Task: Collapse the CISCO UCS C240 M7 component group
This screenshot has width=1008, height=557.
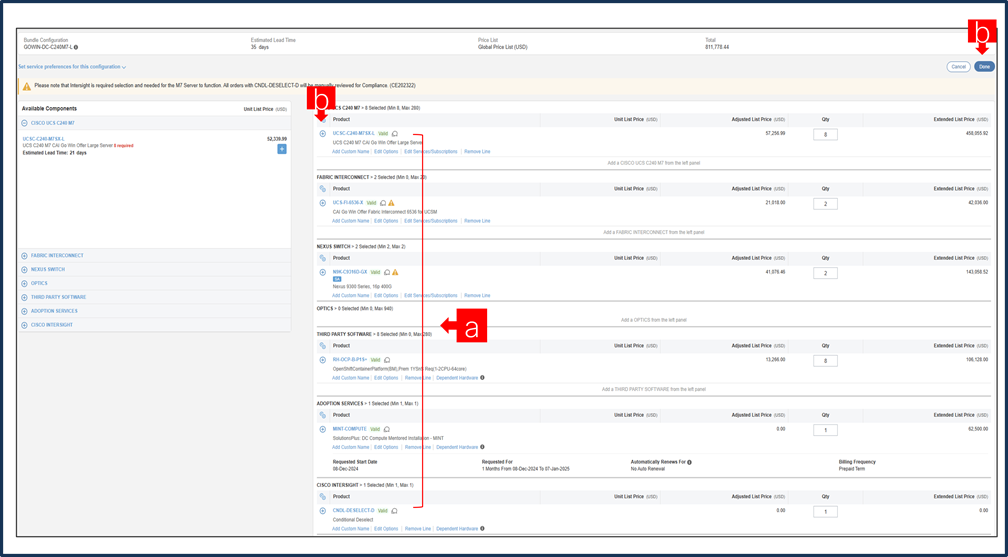Action: click(x=24, y=122)
